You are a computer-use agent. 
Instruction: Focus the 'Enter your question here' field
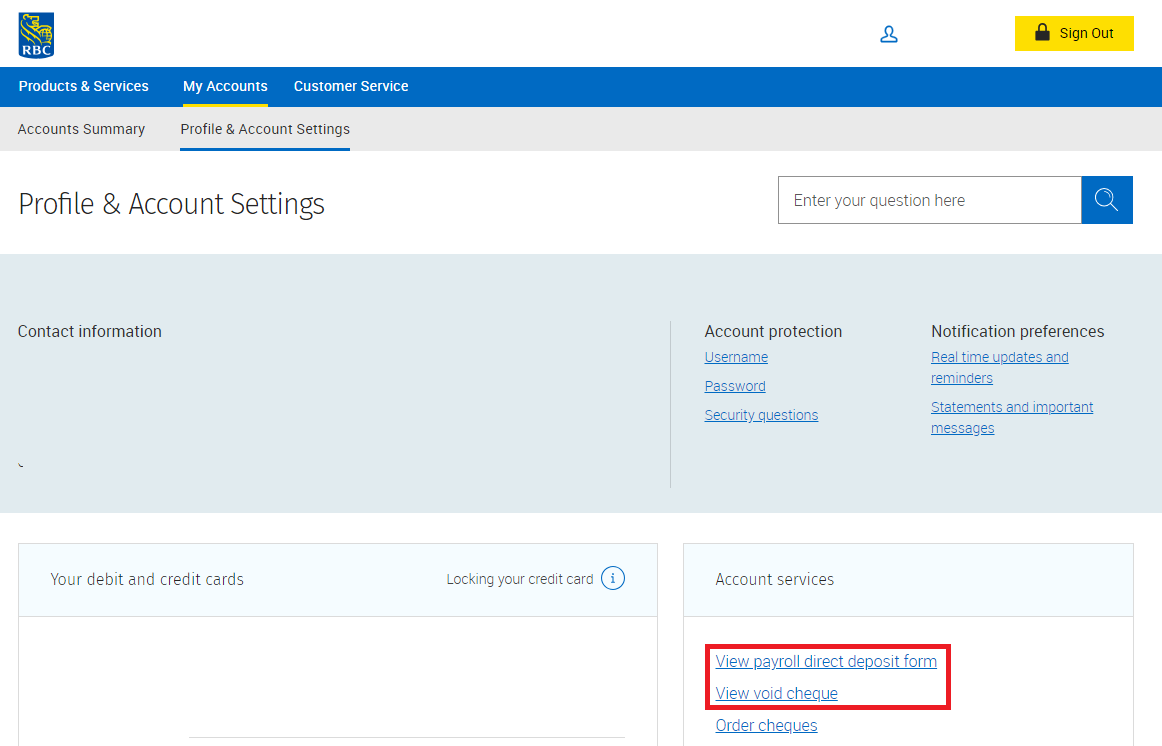[x=929, y=200]
